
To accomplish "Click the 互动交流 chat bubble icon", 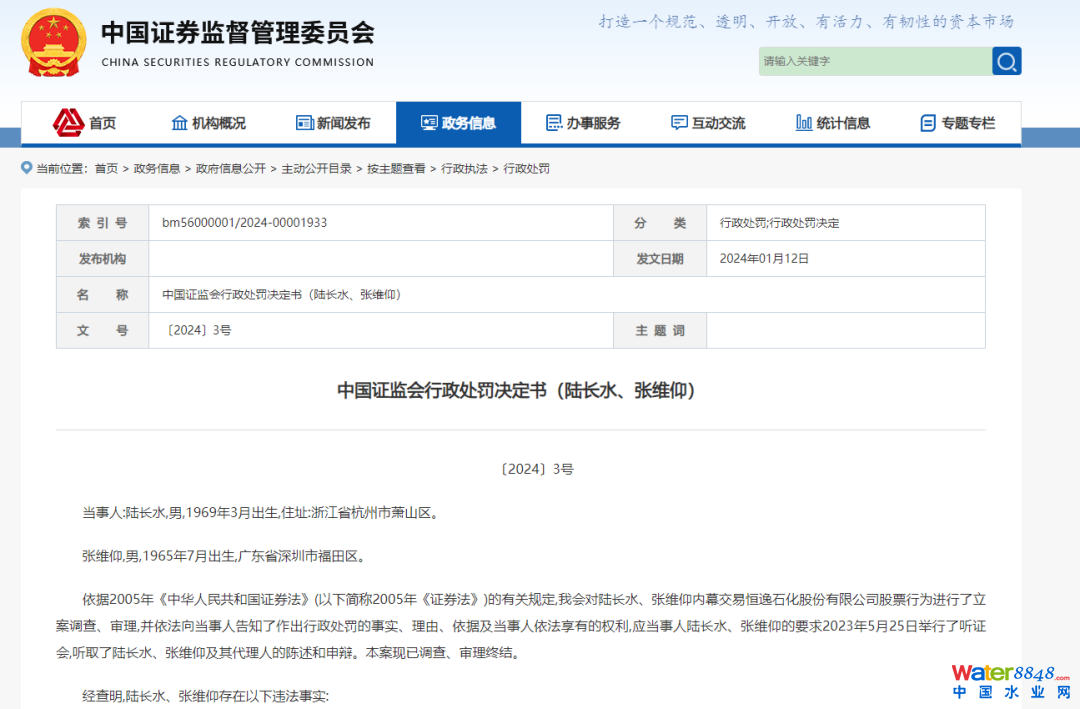I will coord(679,123).
